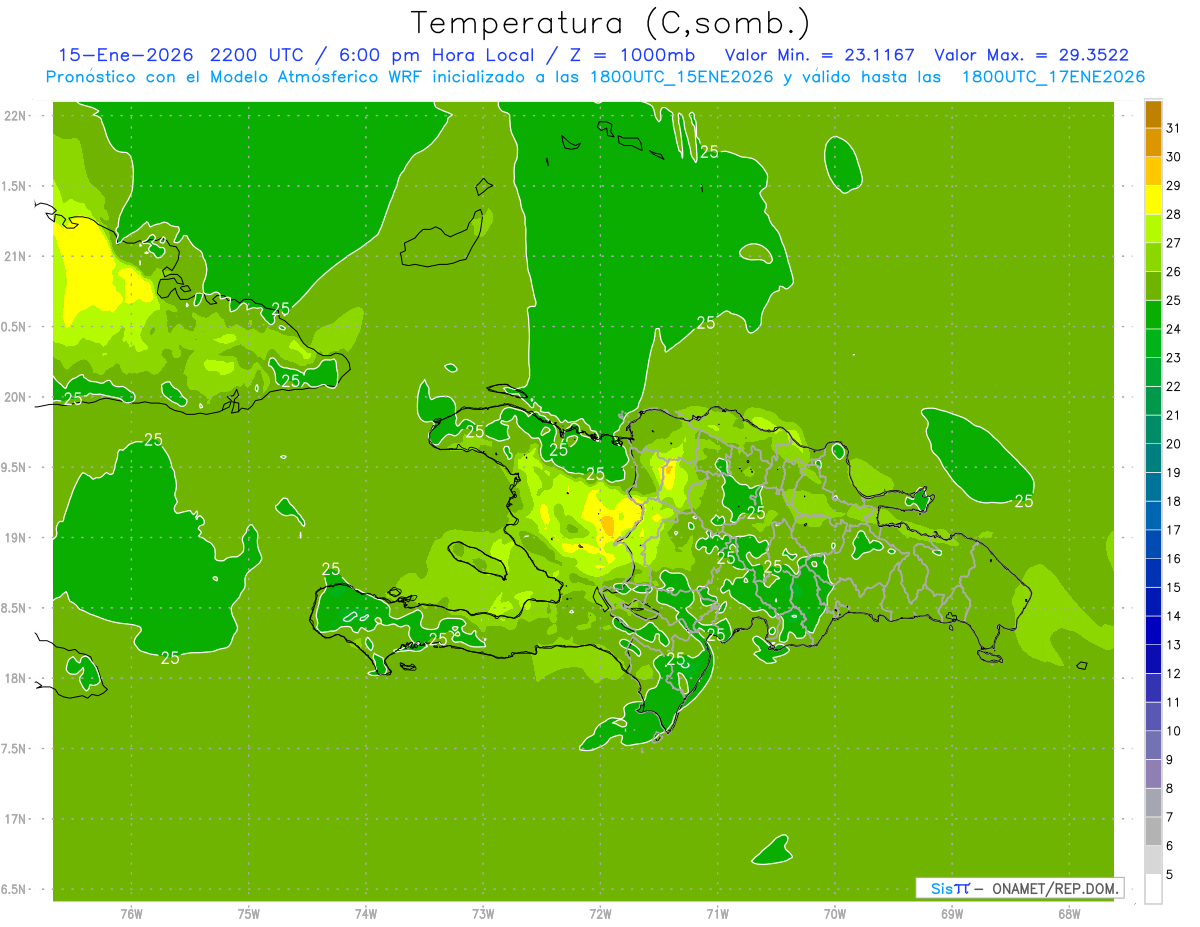Click the 'Temperatura (C,somb.)' title

click(x=611, y=23)
